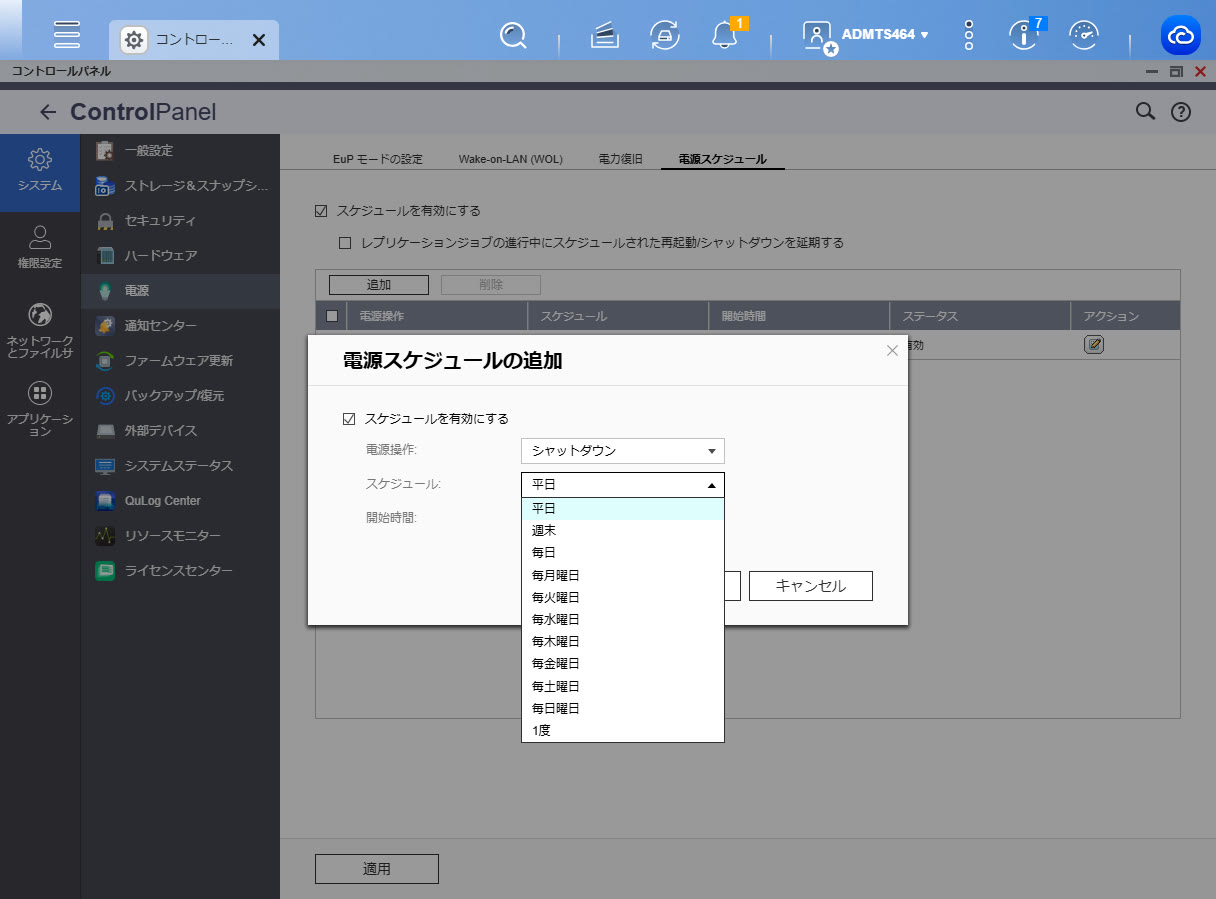This screenshot has width=1216, height=899.
Task: Click the 適用 button
Action: coord(377,869)
